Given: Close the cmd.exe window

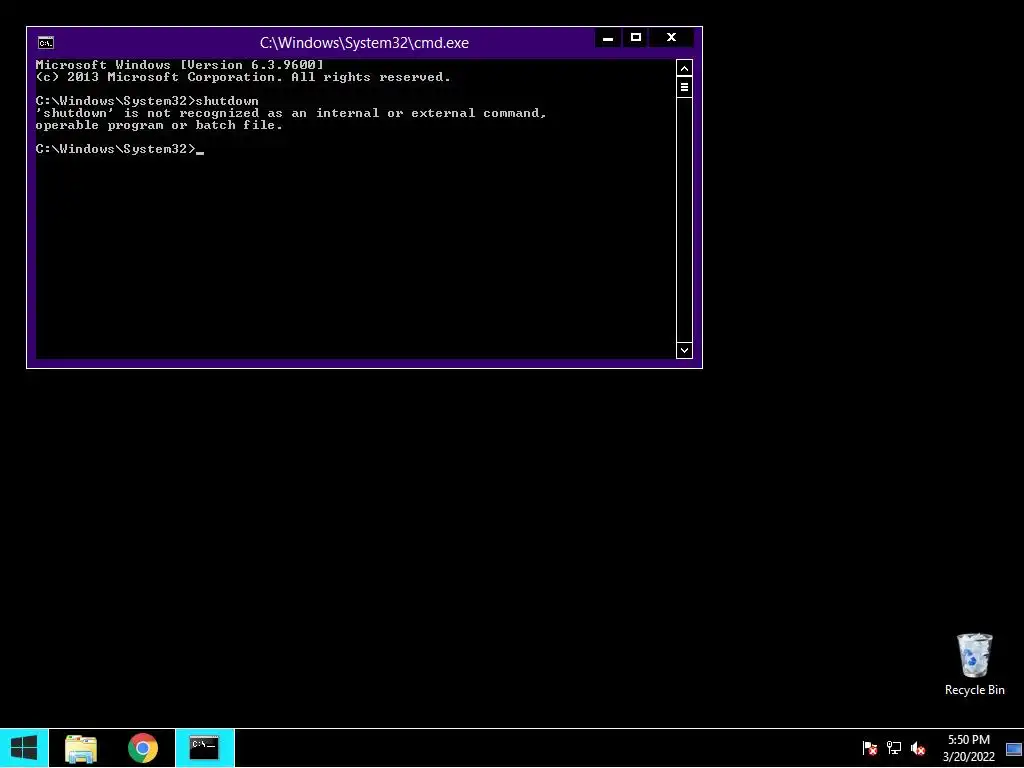Looking at the screenshot, I should 671,38.
